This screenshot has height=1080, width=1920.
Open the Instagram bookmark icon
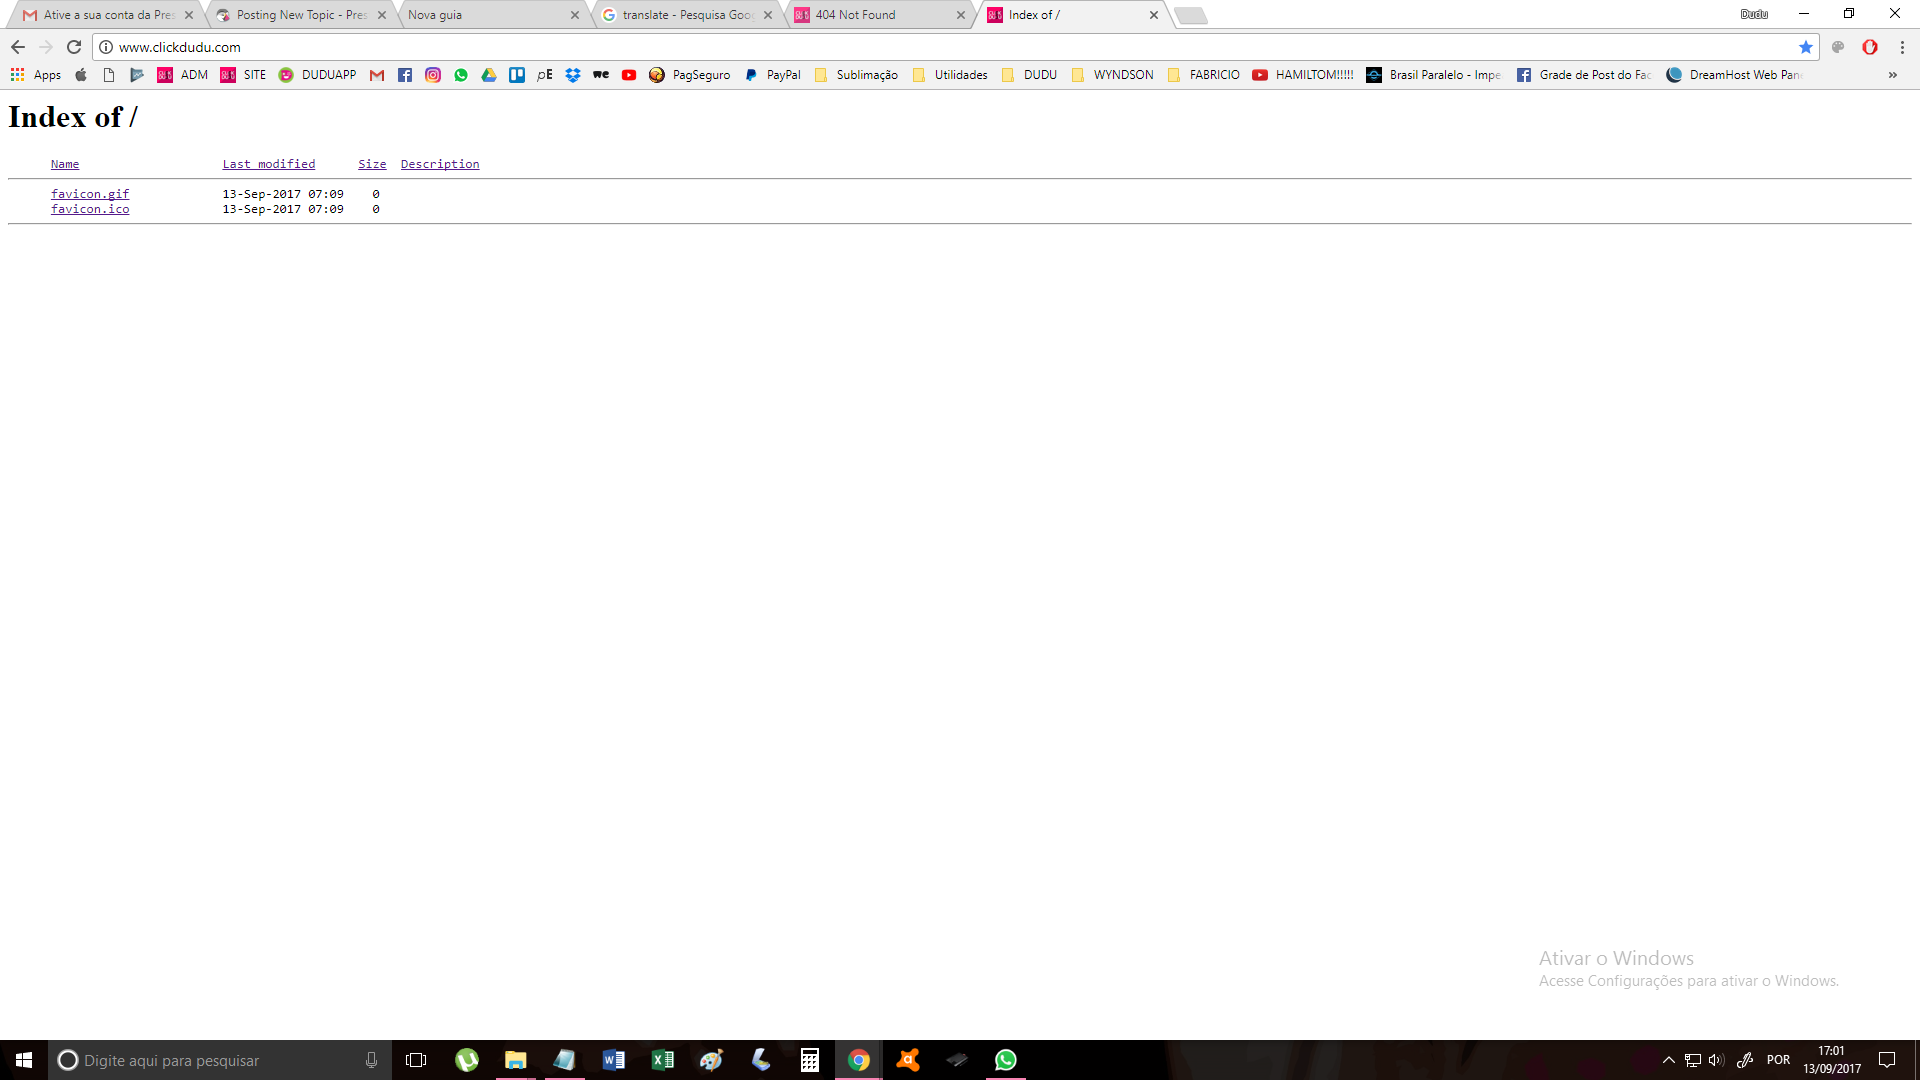[x=433, y=75]
